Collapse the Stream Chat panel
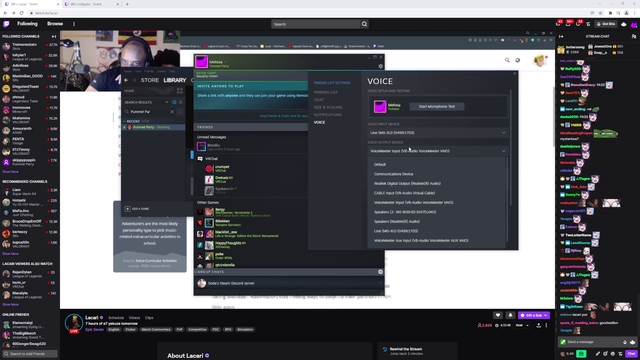The width and height of the screenshot is (640, 360). [x=561, y=36]
